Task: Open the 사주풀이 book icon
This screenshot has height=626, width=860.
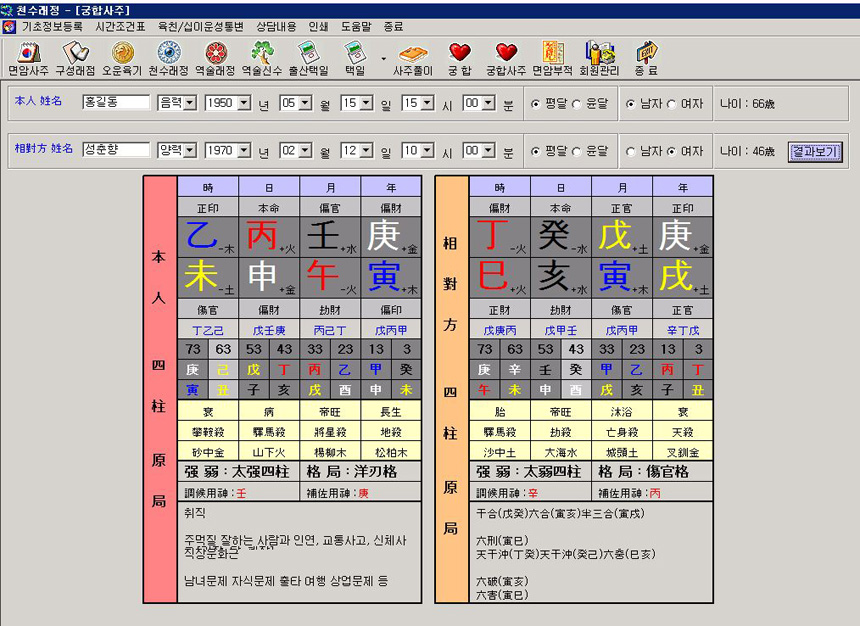Action: [x=413, y=58]
